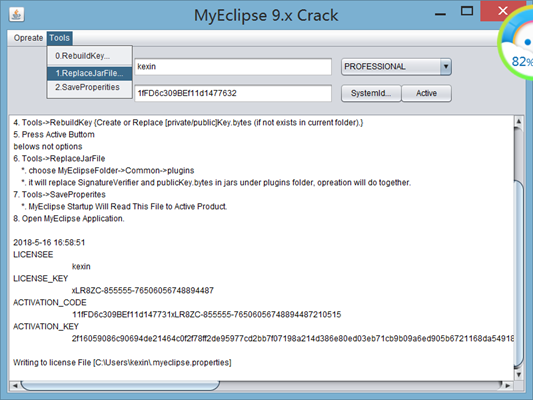533x400 pixels.
Task: Click the 'Writing to license File' line
Action: pyautogui.click(x=122, y=363)
